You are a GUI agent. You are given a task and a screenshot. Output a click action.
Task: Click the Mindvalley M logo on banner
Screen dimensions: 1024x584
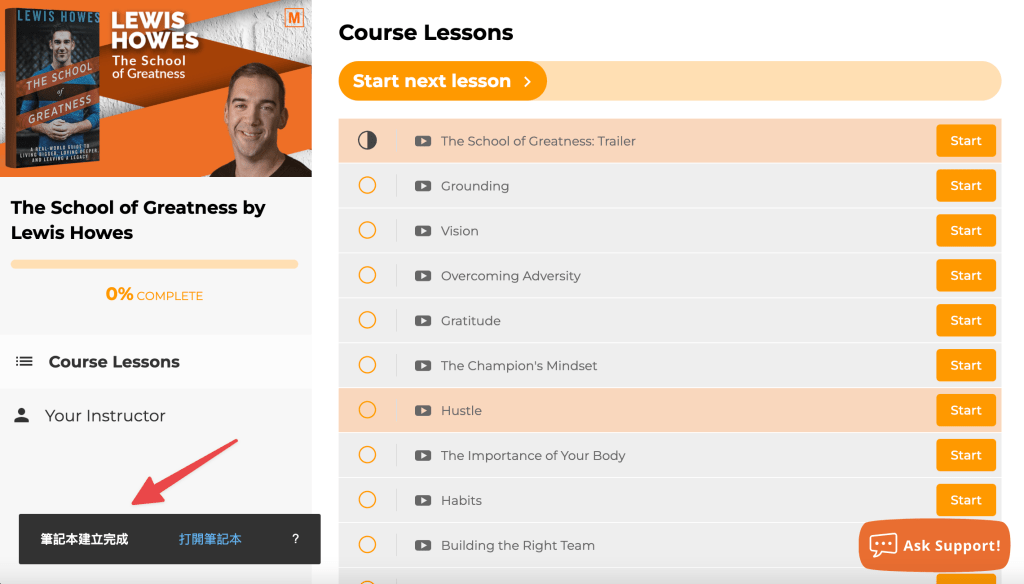[x=294, y=17]
